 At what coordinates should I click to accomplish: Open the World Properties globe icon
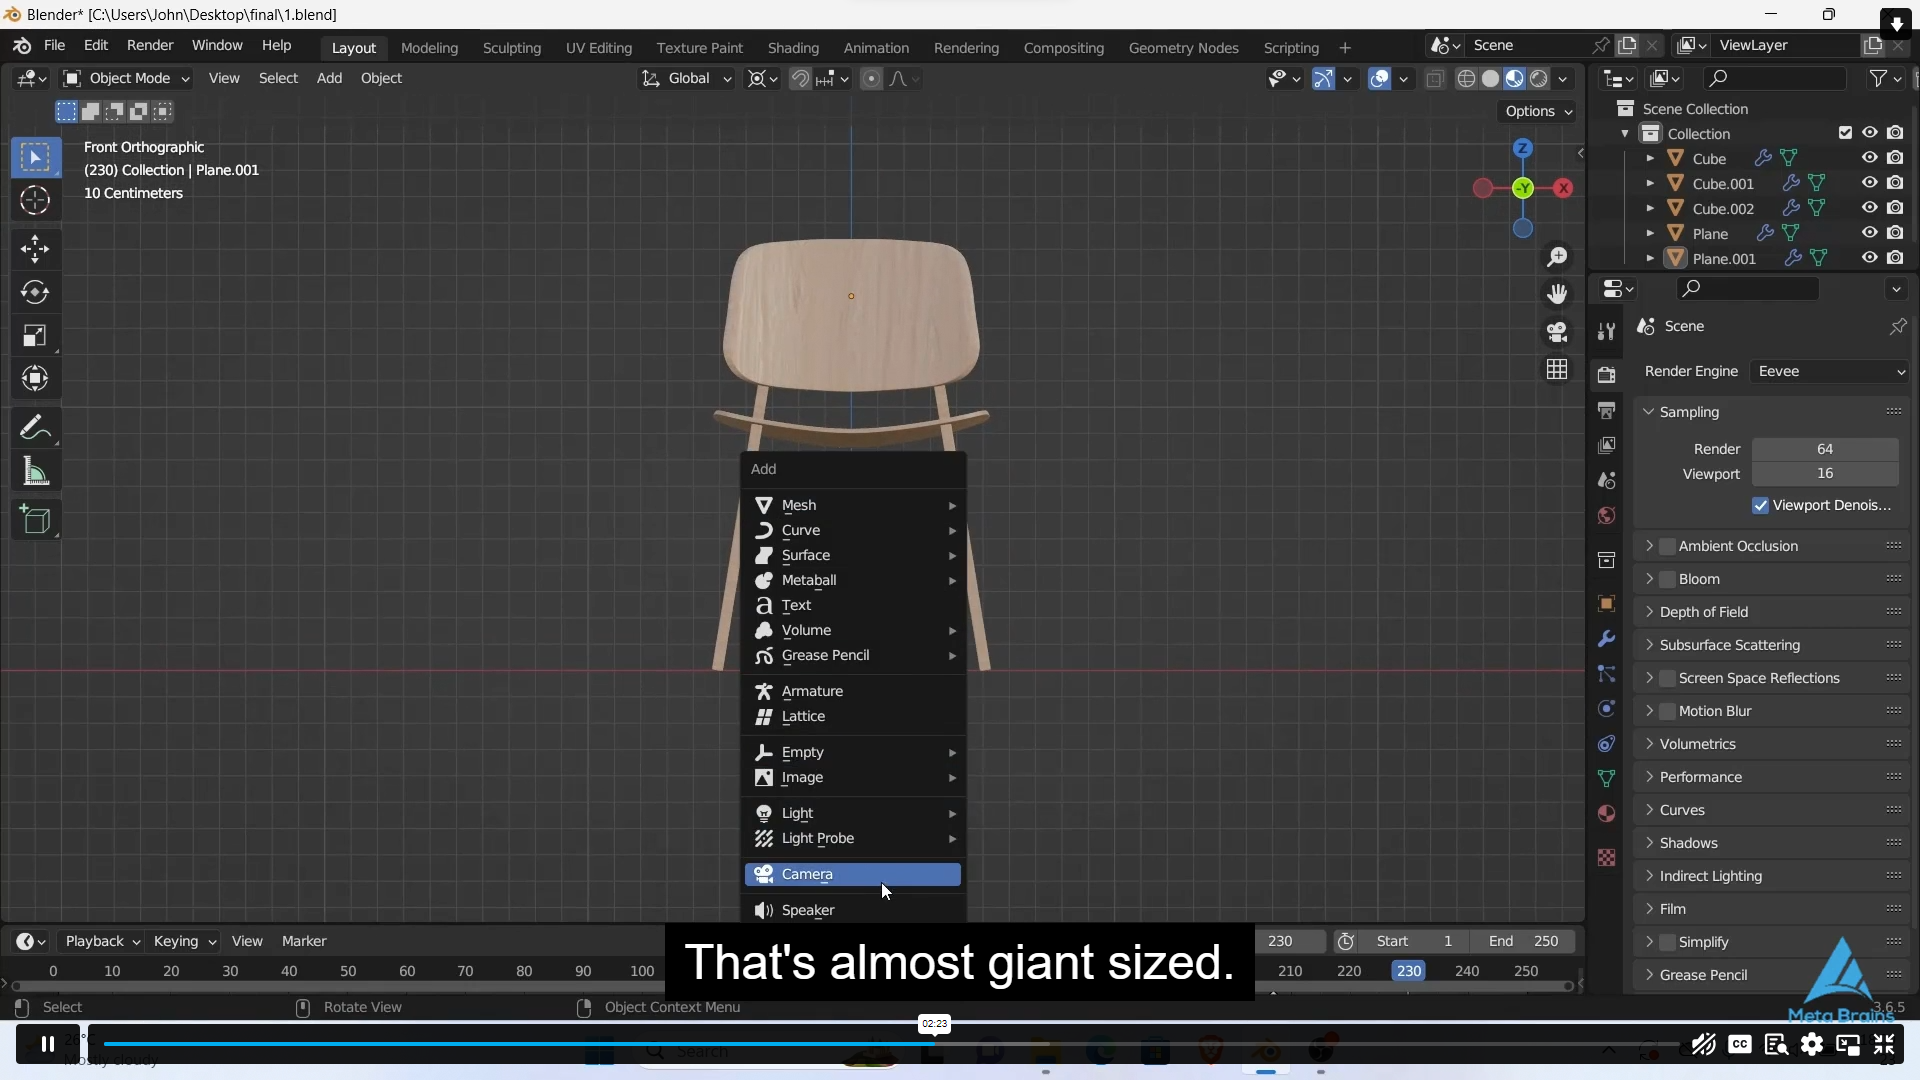[1607, 516]
